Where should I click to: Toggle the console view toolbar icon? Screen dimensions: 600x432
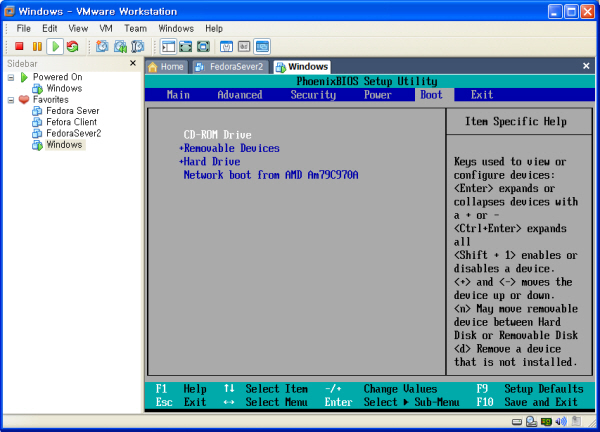tap(262, 47)
